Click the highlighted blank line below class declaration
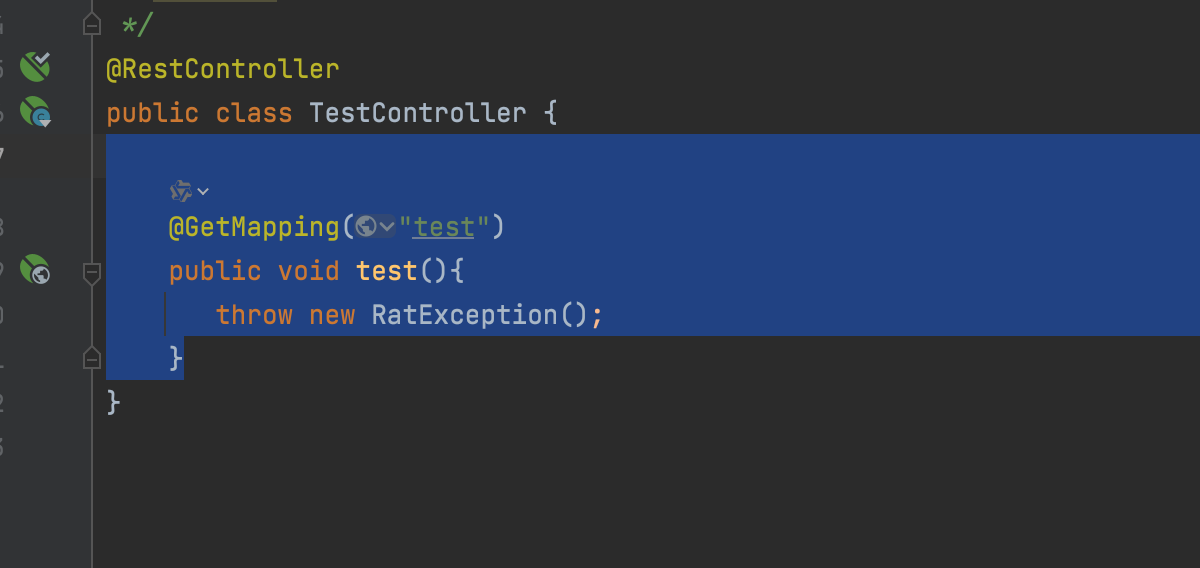Screen dimensions: 1200x568 point(652,156)
